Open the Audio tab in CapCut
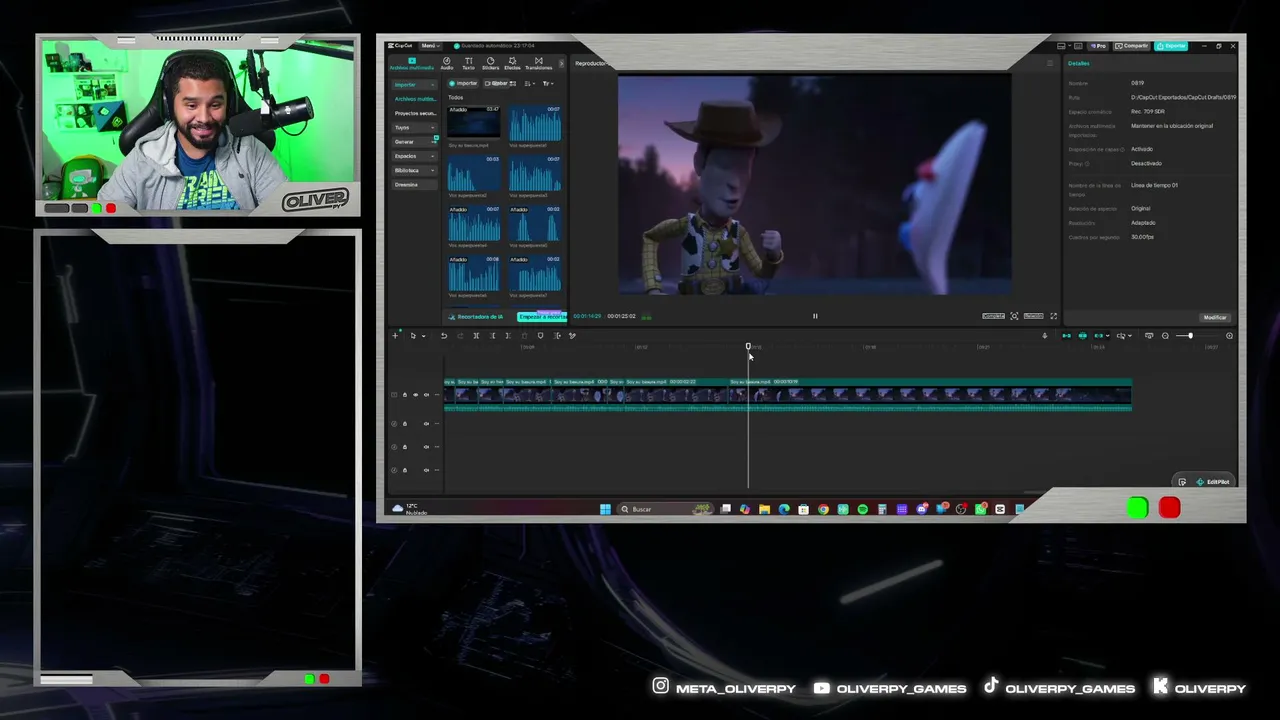 [x=446, y=63]
